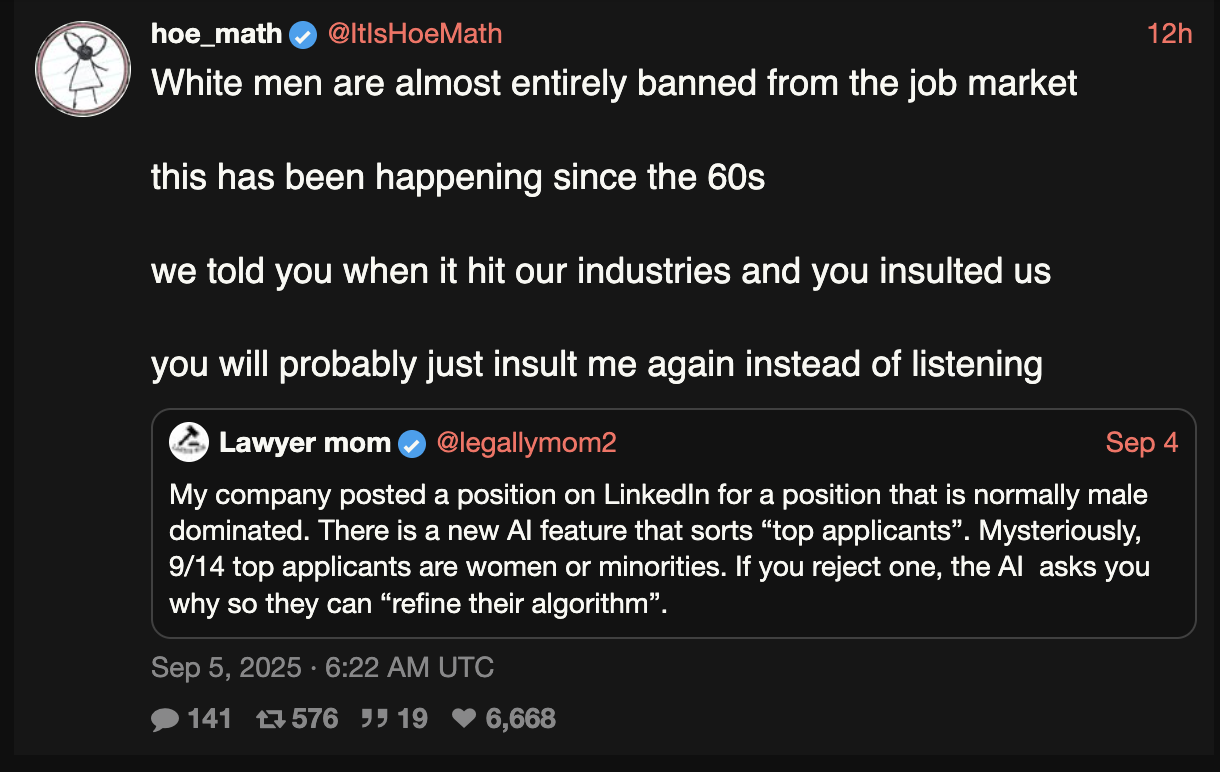Open the Sep 5, 2025 6:22 AM UTC link
1220x772 pixels.
pos(322,667)
